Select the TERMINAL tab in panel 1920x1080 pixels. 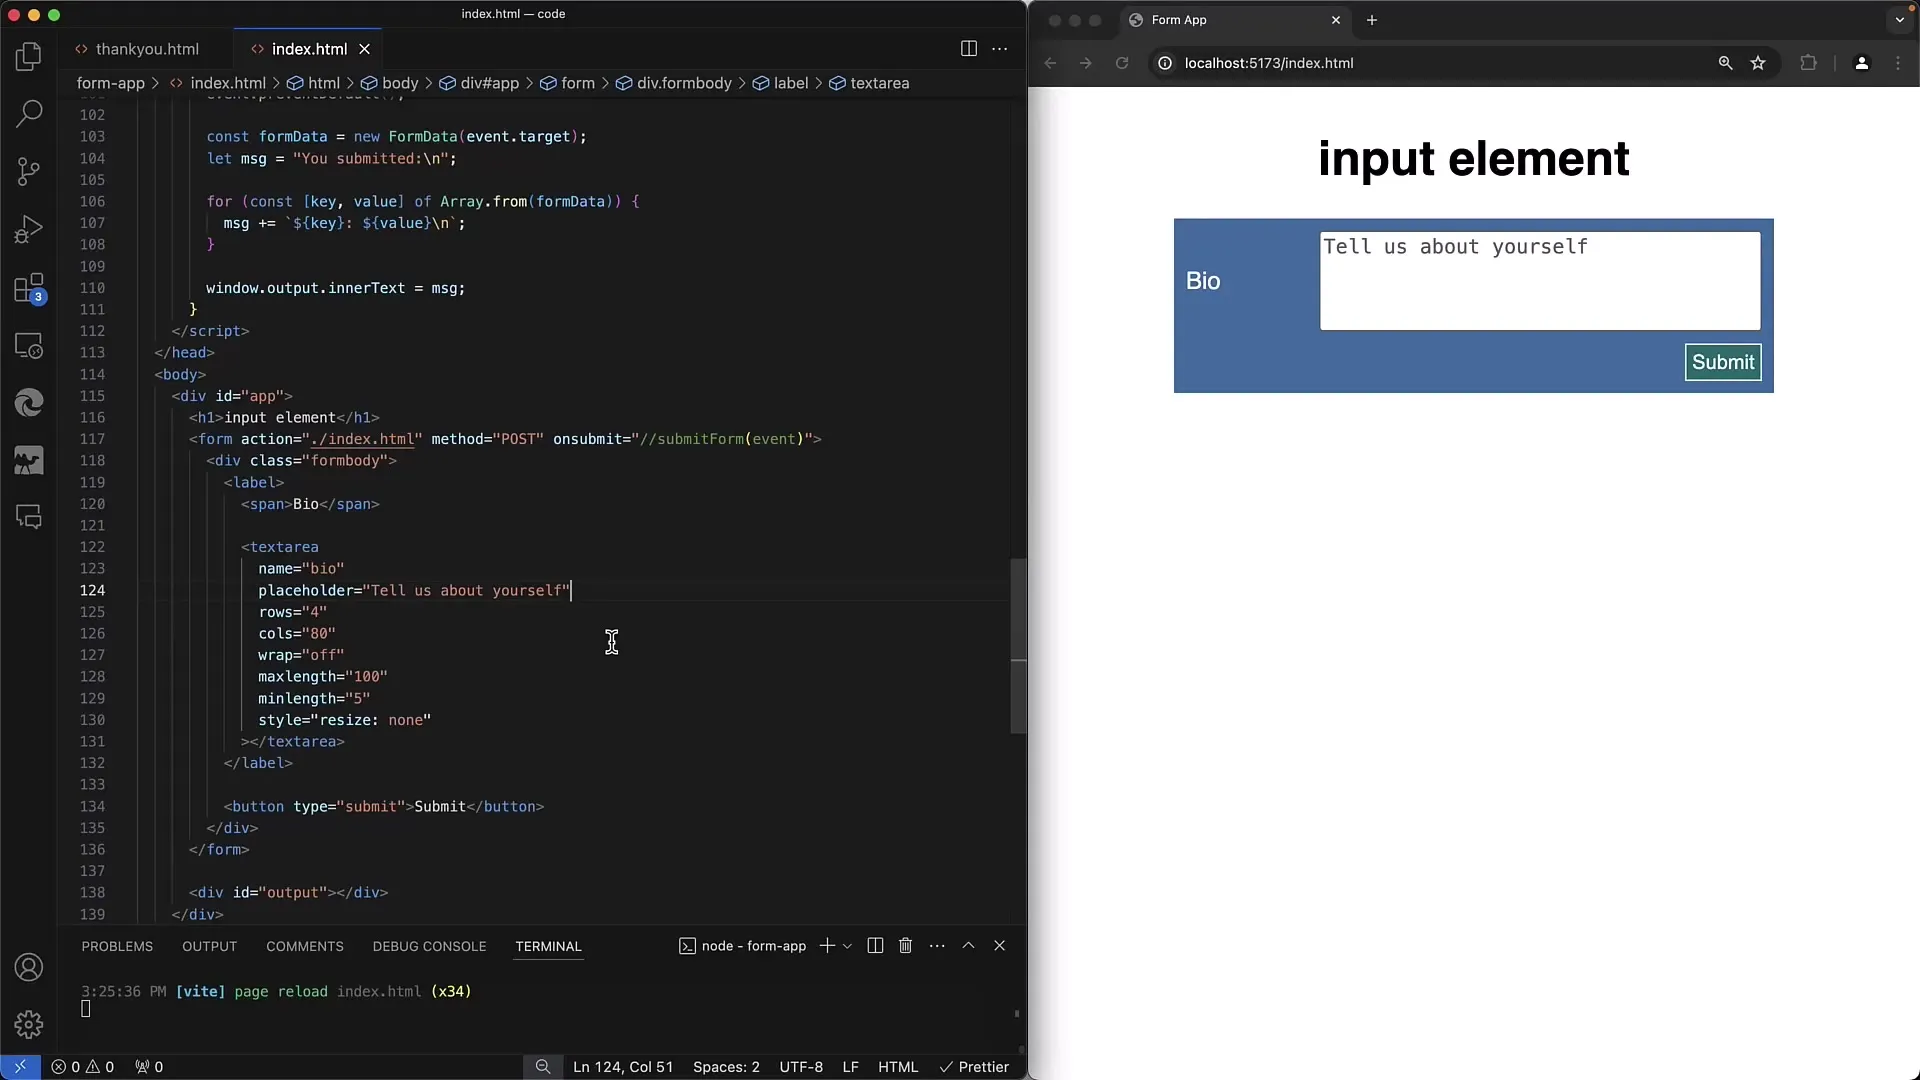pyautogui.click(x=549, y=945)
